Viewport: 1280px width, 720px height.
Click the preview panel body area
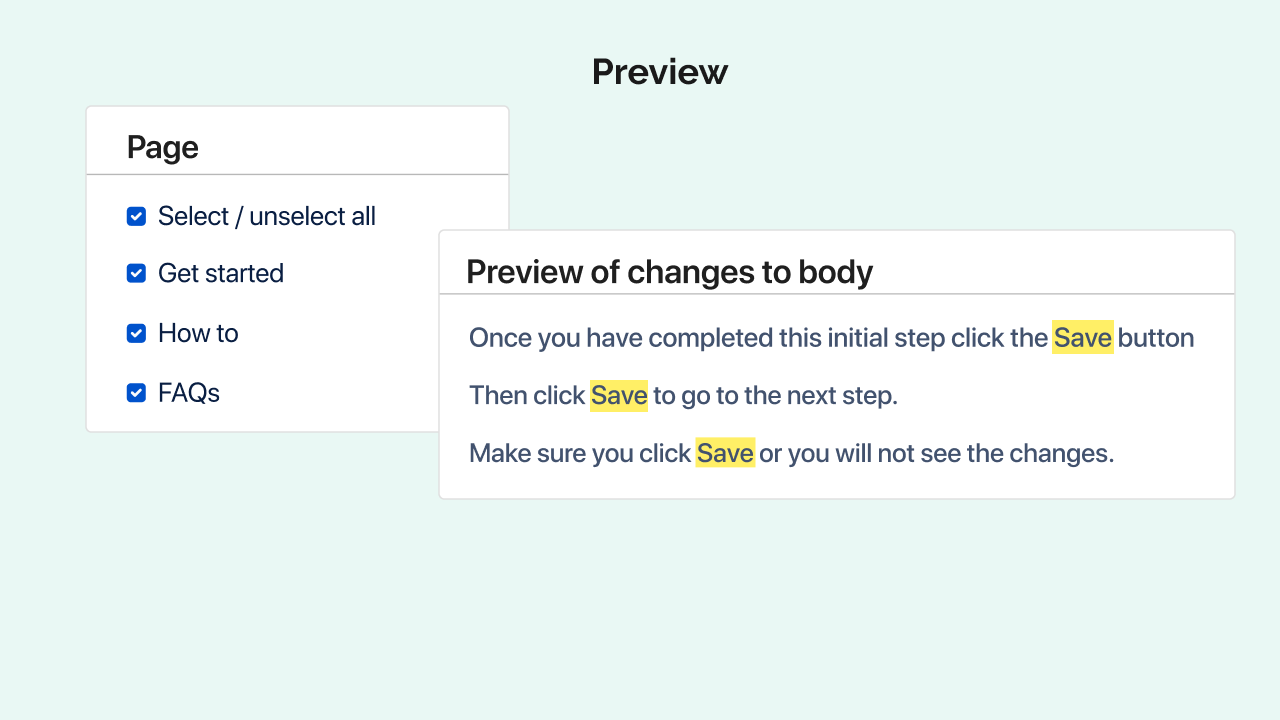(x=837, y=395)
